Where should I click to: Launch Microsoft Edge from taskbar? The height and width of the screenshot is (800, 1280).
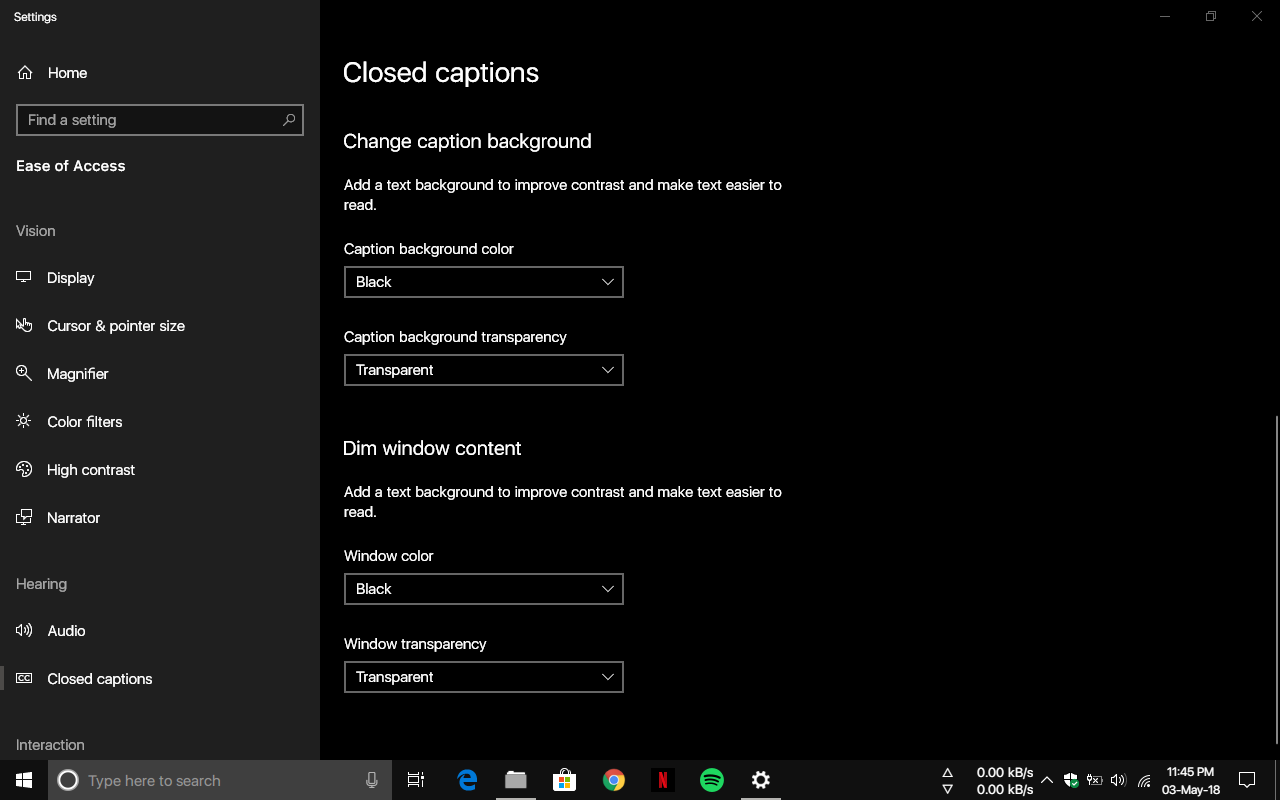coord(467,780)
